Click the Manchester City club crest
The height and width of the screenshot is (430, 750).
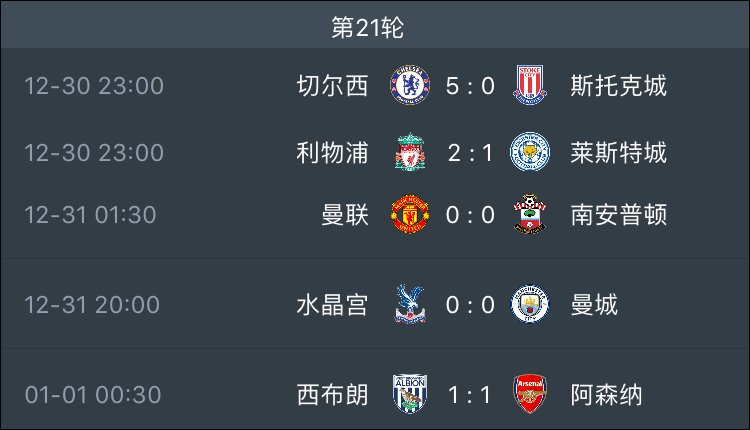(x=530, y=304)
